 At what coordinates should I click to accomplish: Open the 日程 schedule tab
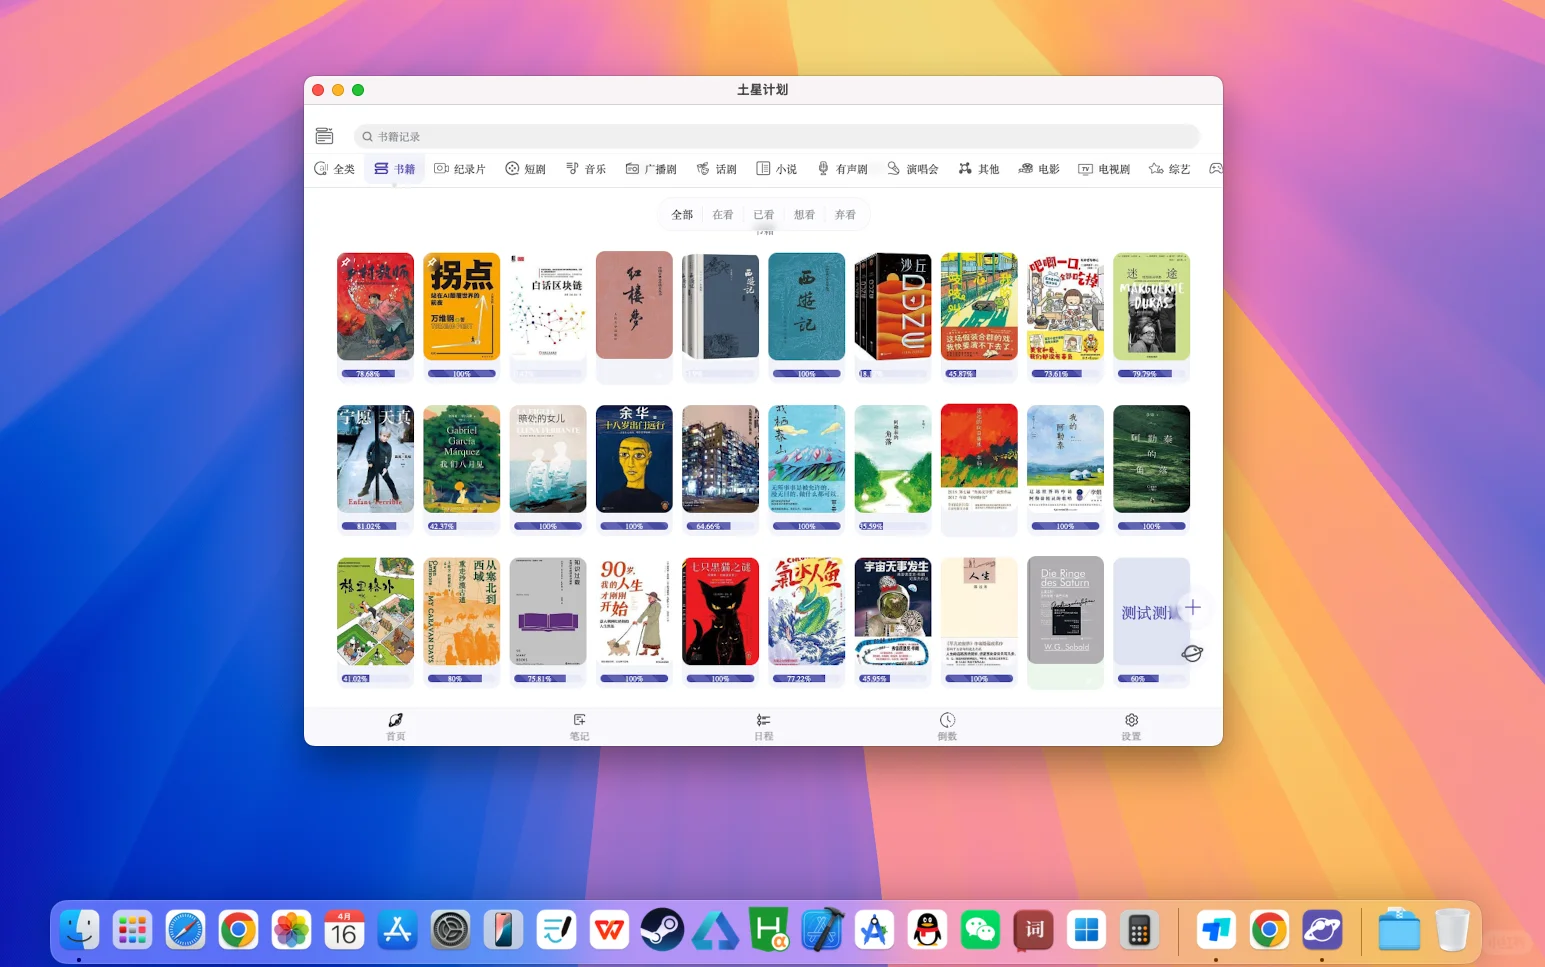[763, 726]
